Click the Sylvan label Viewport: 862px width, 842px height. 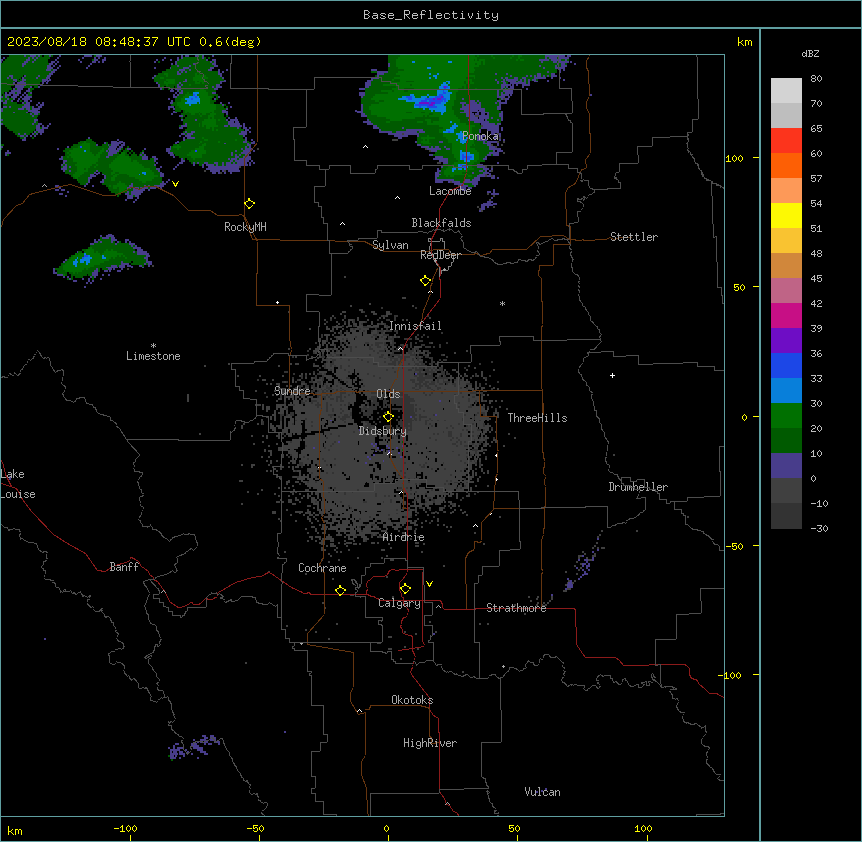[x=390, y=245]
